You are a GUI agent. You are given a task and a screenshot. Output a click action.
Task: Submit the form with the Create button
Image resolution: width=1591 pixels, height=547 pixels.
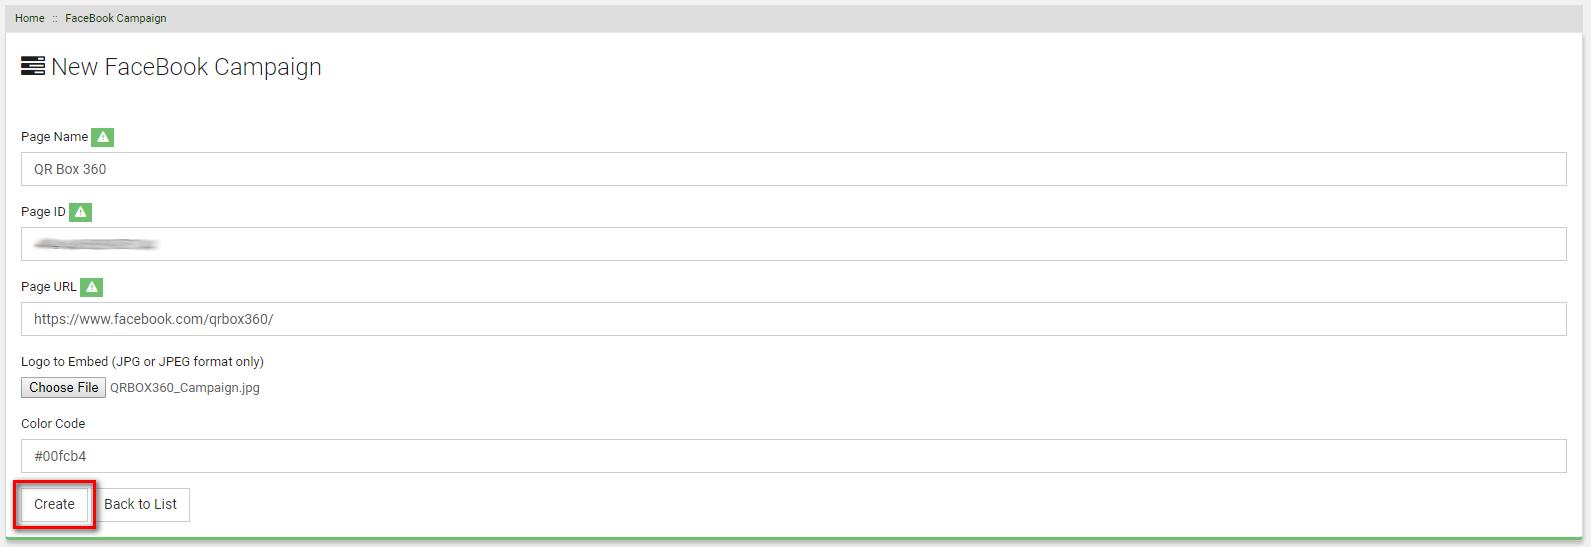(54, 505)
